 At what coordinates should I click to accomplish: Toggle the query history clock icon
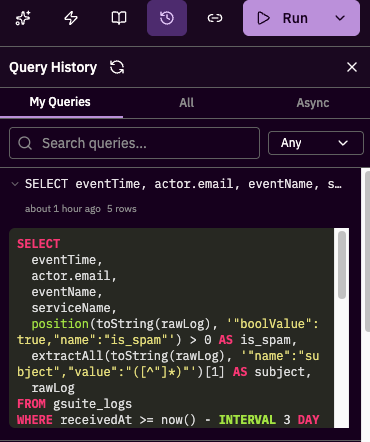[x=167, y=18]
